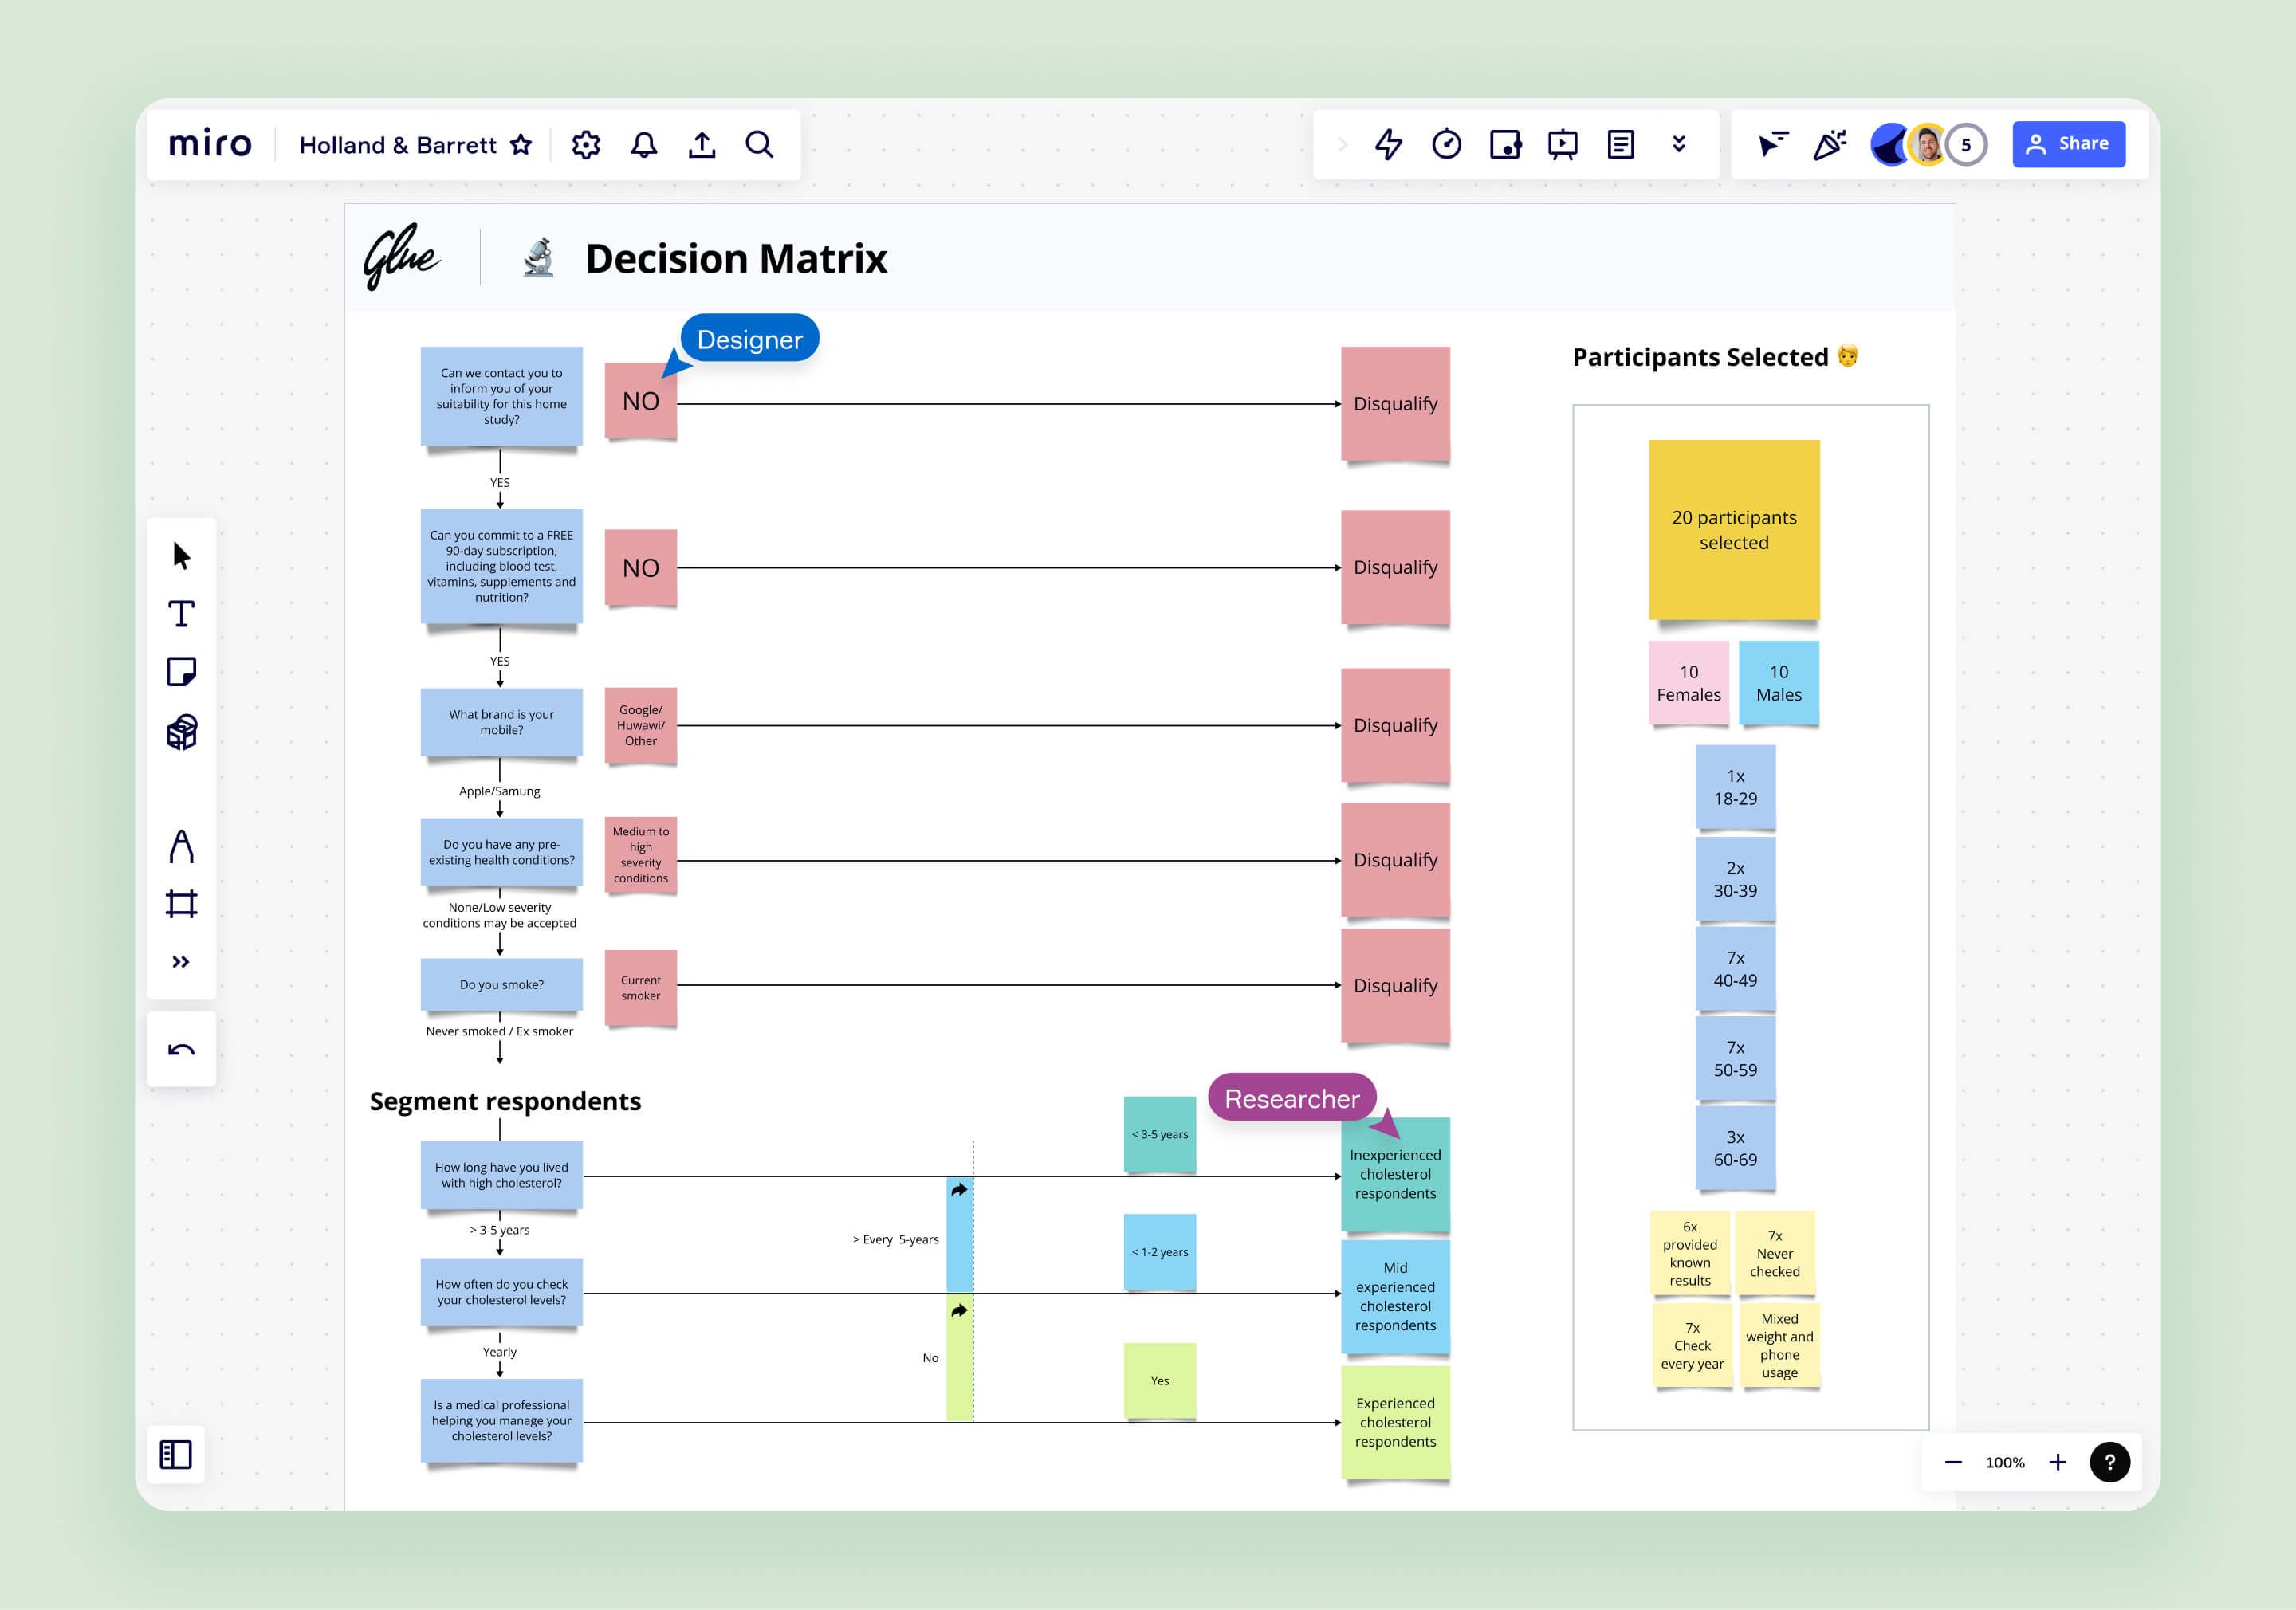Expand more apps double-chevron

[1679, 145]
